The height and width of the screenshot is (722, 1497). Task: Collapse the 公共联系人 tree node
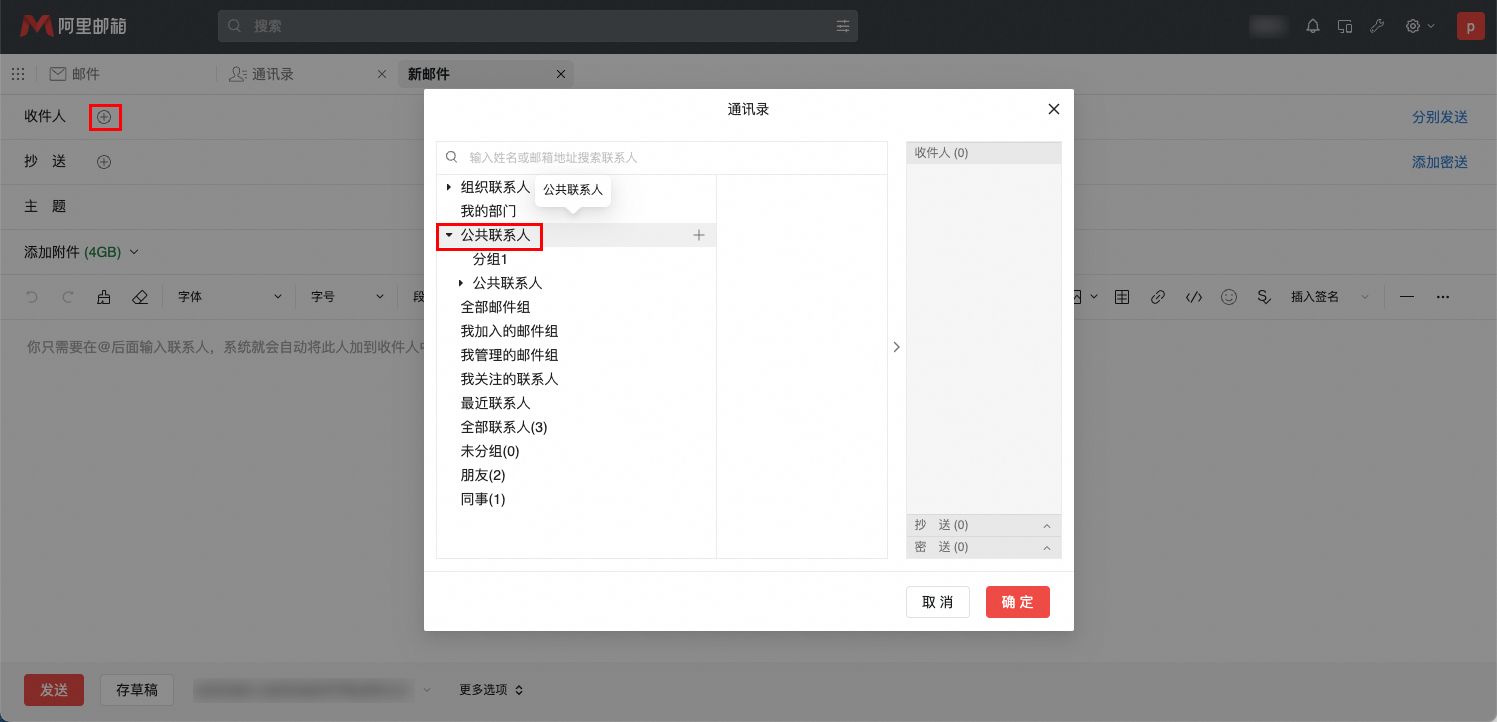pyautogui.click(x=449, y=235)
